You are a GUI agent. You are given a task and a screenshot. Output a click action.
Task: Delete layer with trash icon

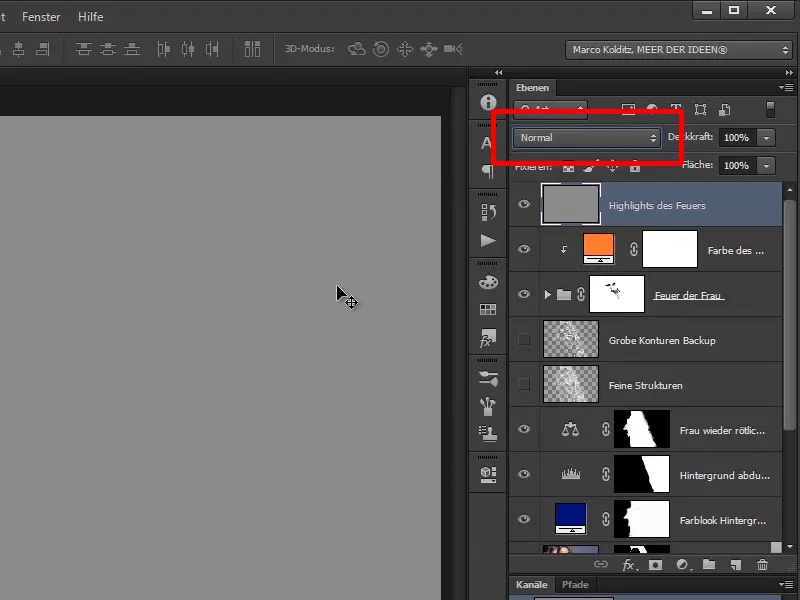[x=762, y=565]
